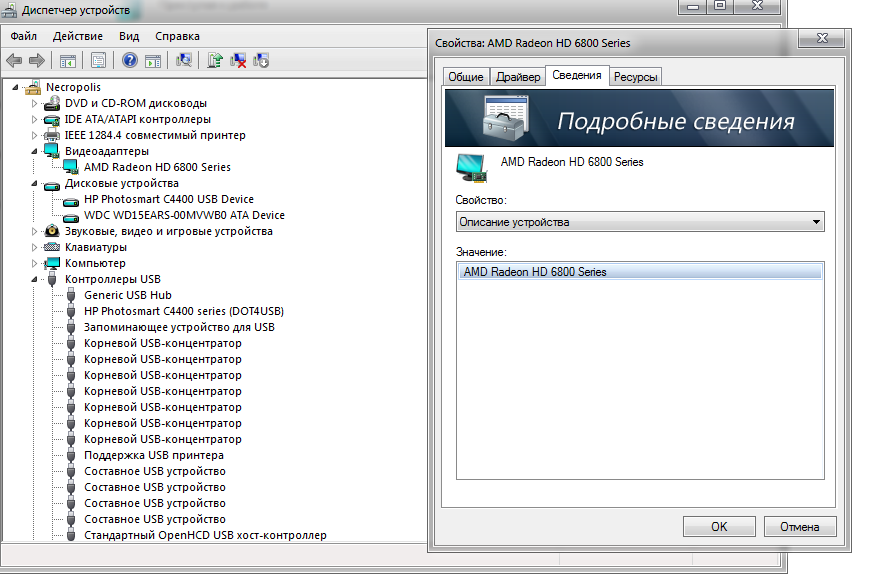Select Стандартный OpenHCD USB хост-контроллер

[205, 535]
